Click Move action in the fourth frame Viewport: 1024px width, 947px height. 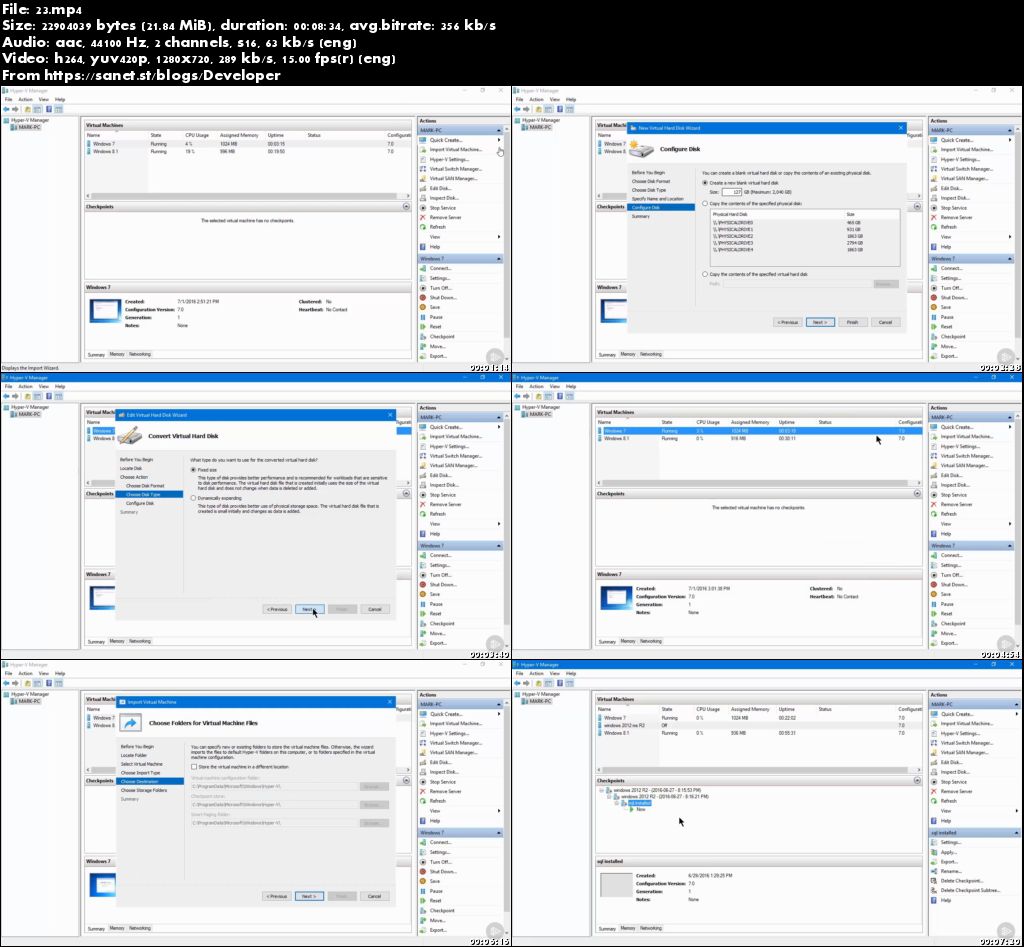point(948,634)
